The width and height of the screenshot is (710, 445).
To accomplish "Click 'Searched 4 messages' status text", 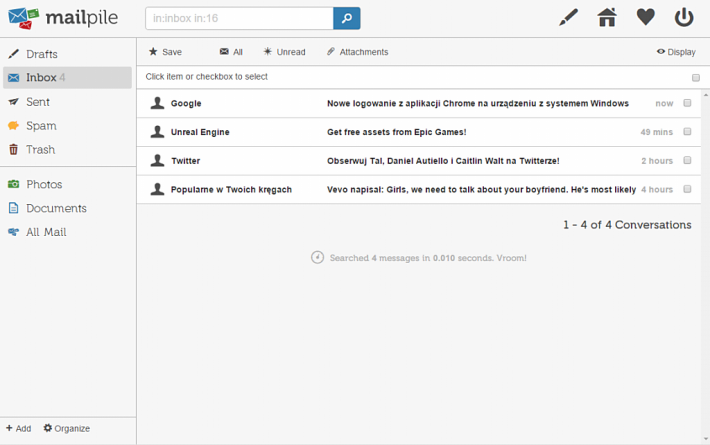I will [428, 258].
